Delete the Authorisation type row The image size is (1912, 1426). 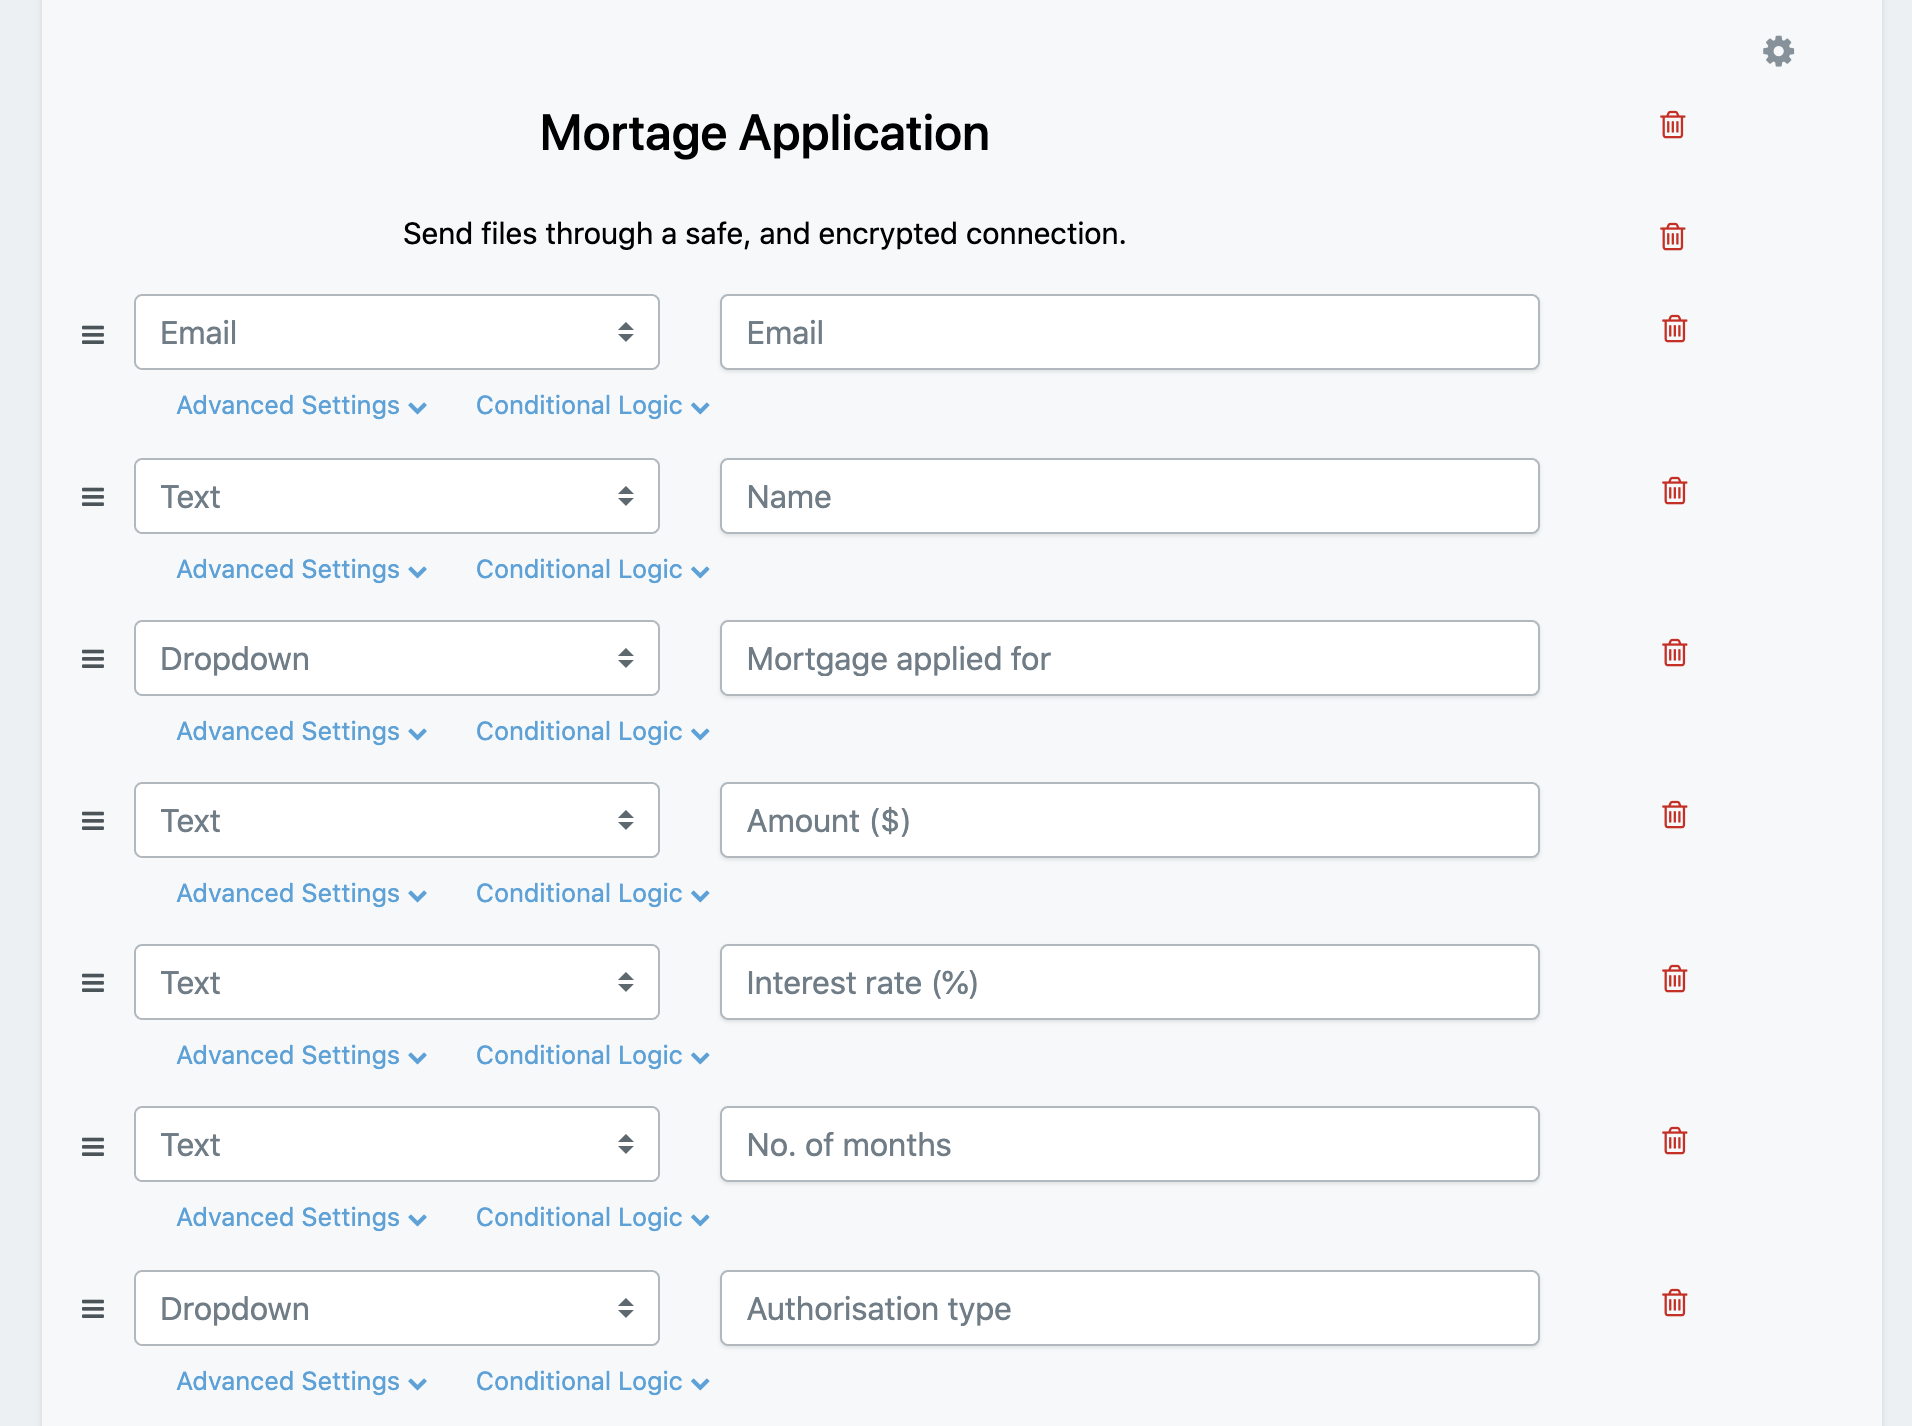pyautogui.click(x=1675, y=1303)
